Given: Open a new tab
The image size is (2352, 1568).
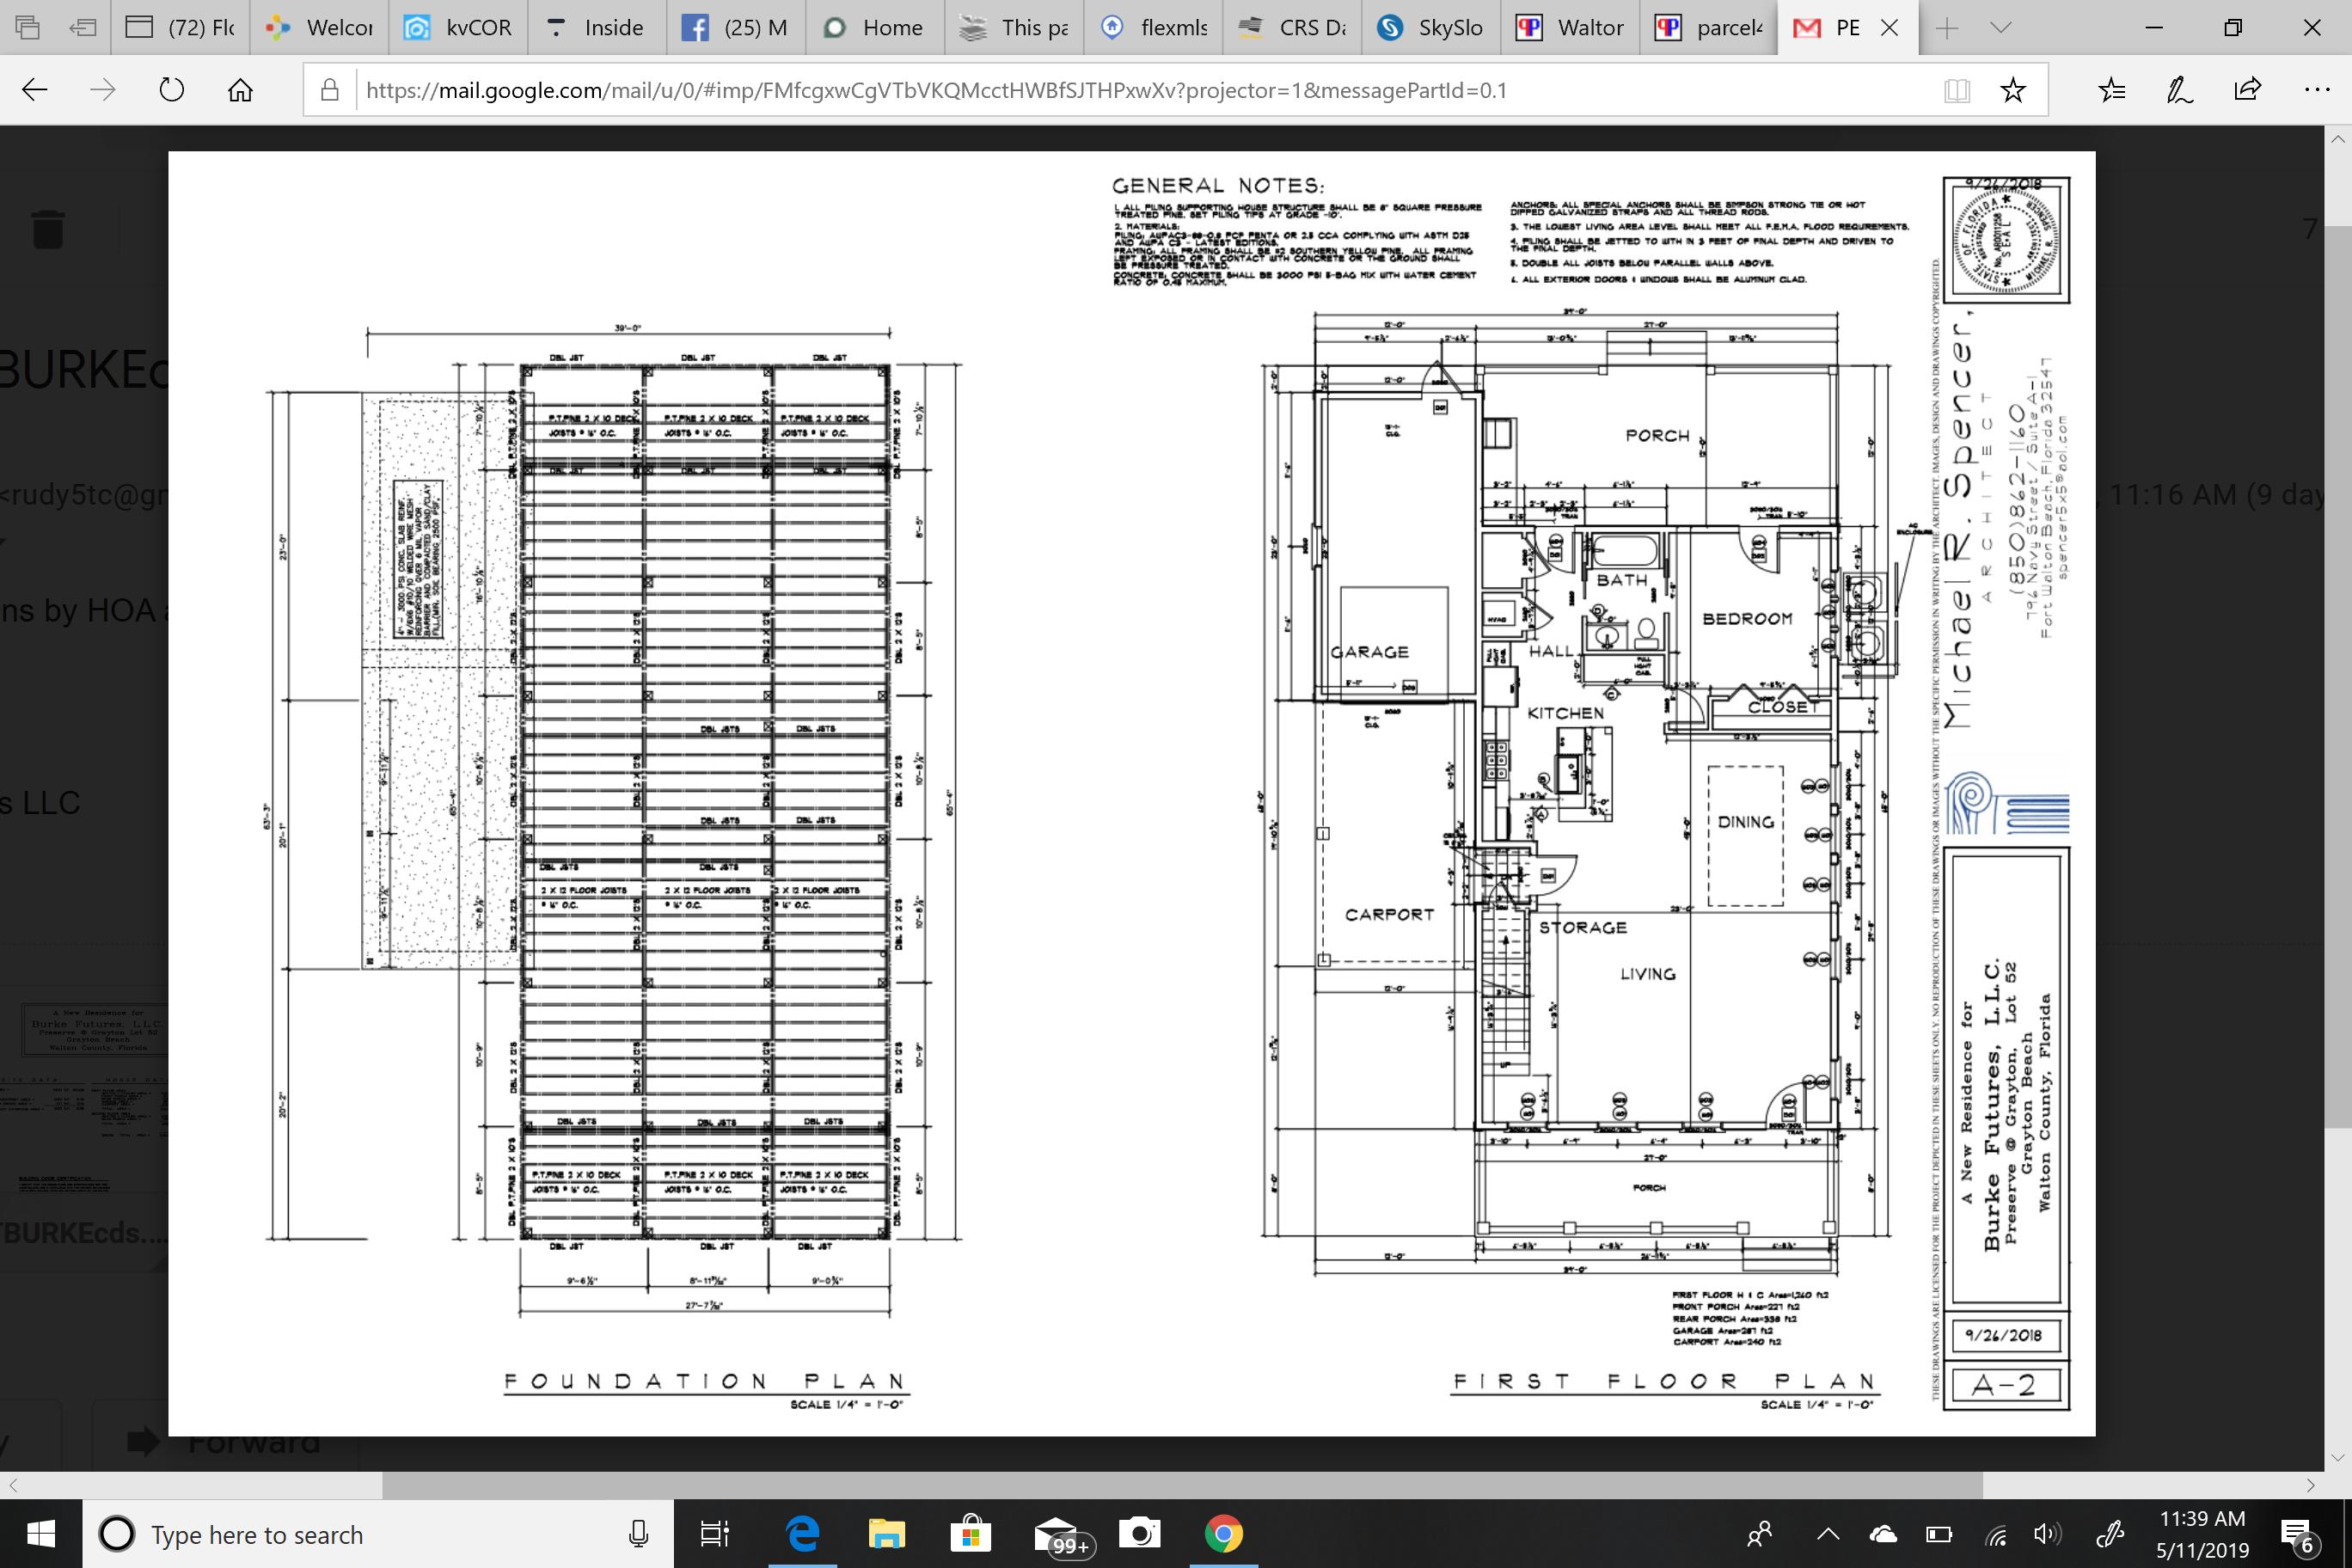Looking at the screenshot, I should pyautogui.click(x=1946, y=28).
